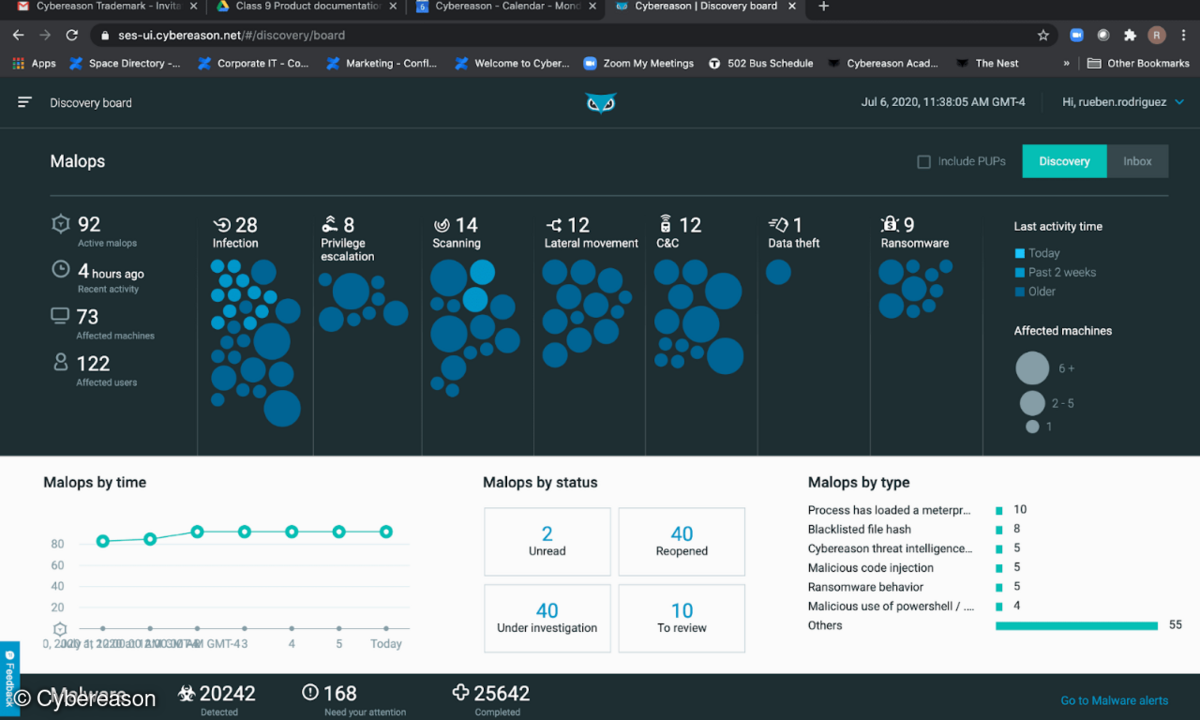The image size is (1200, 720).
Task: Click the Older legend color swatch
Action: [x=1020, y=292]
